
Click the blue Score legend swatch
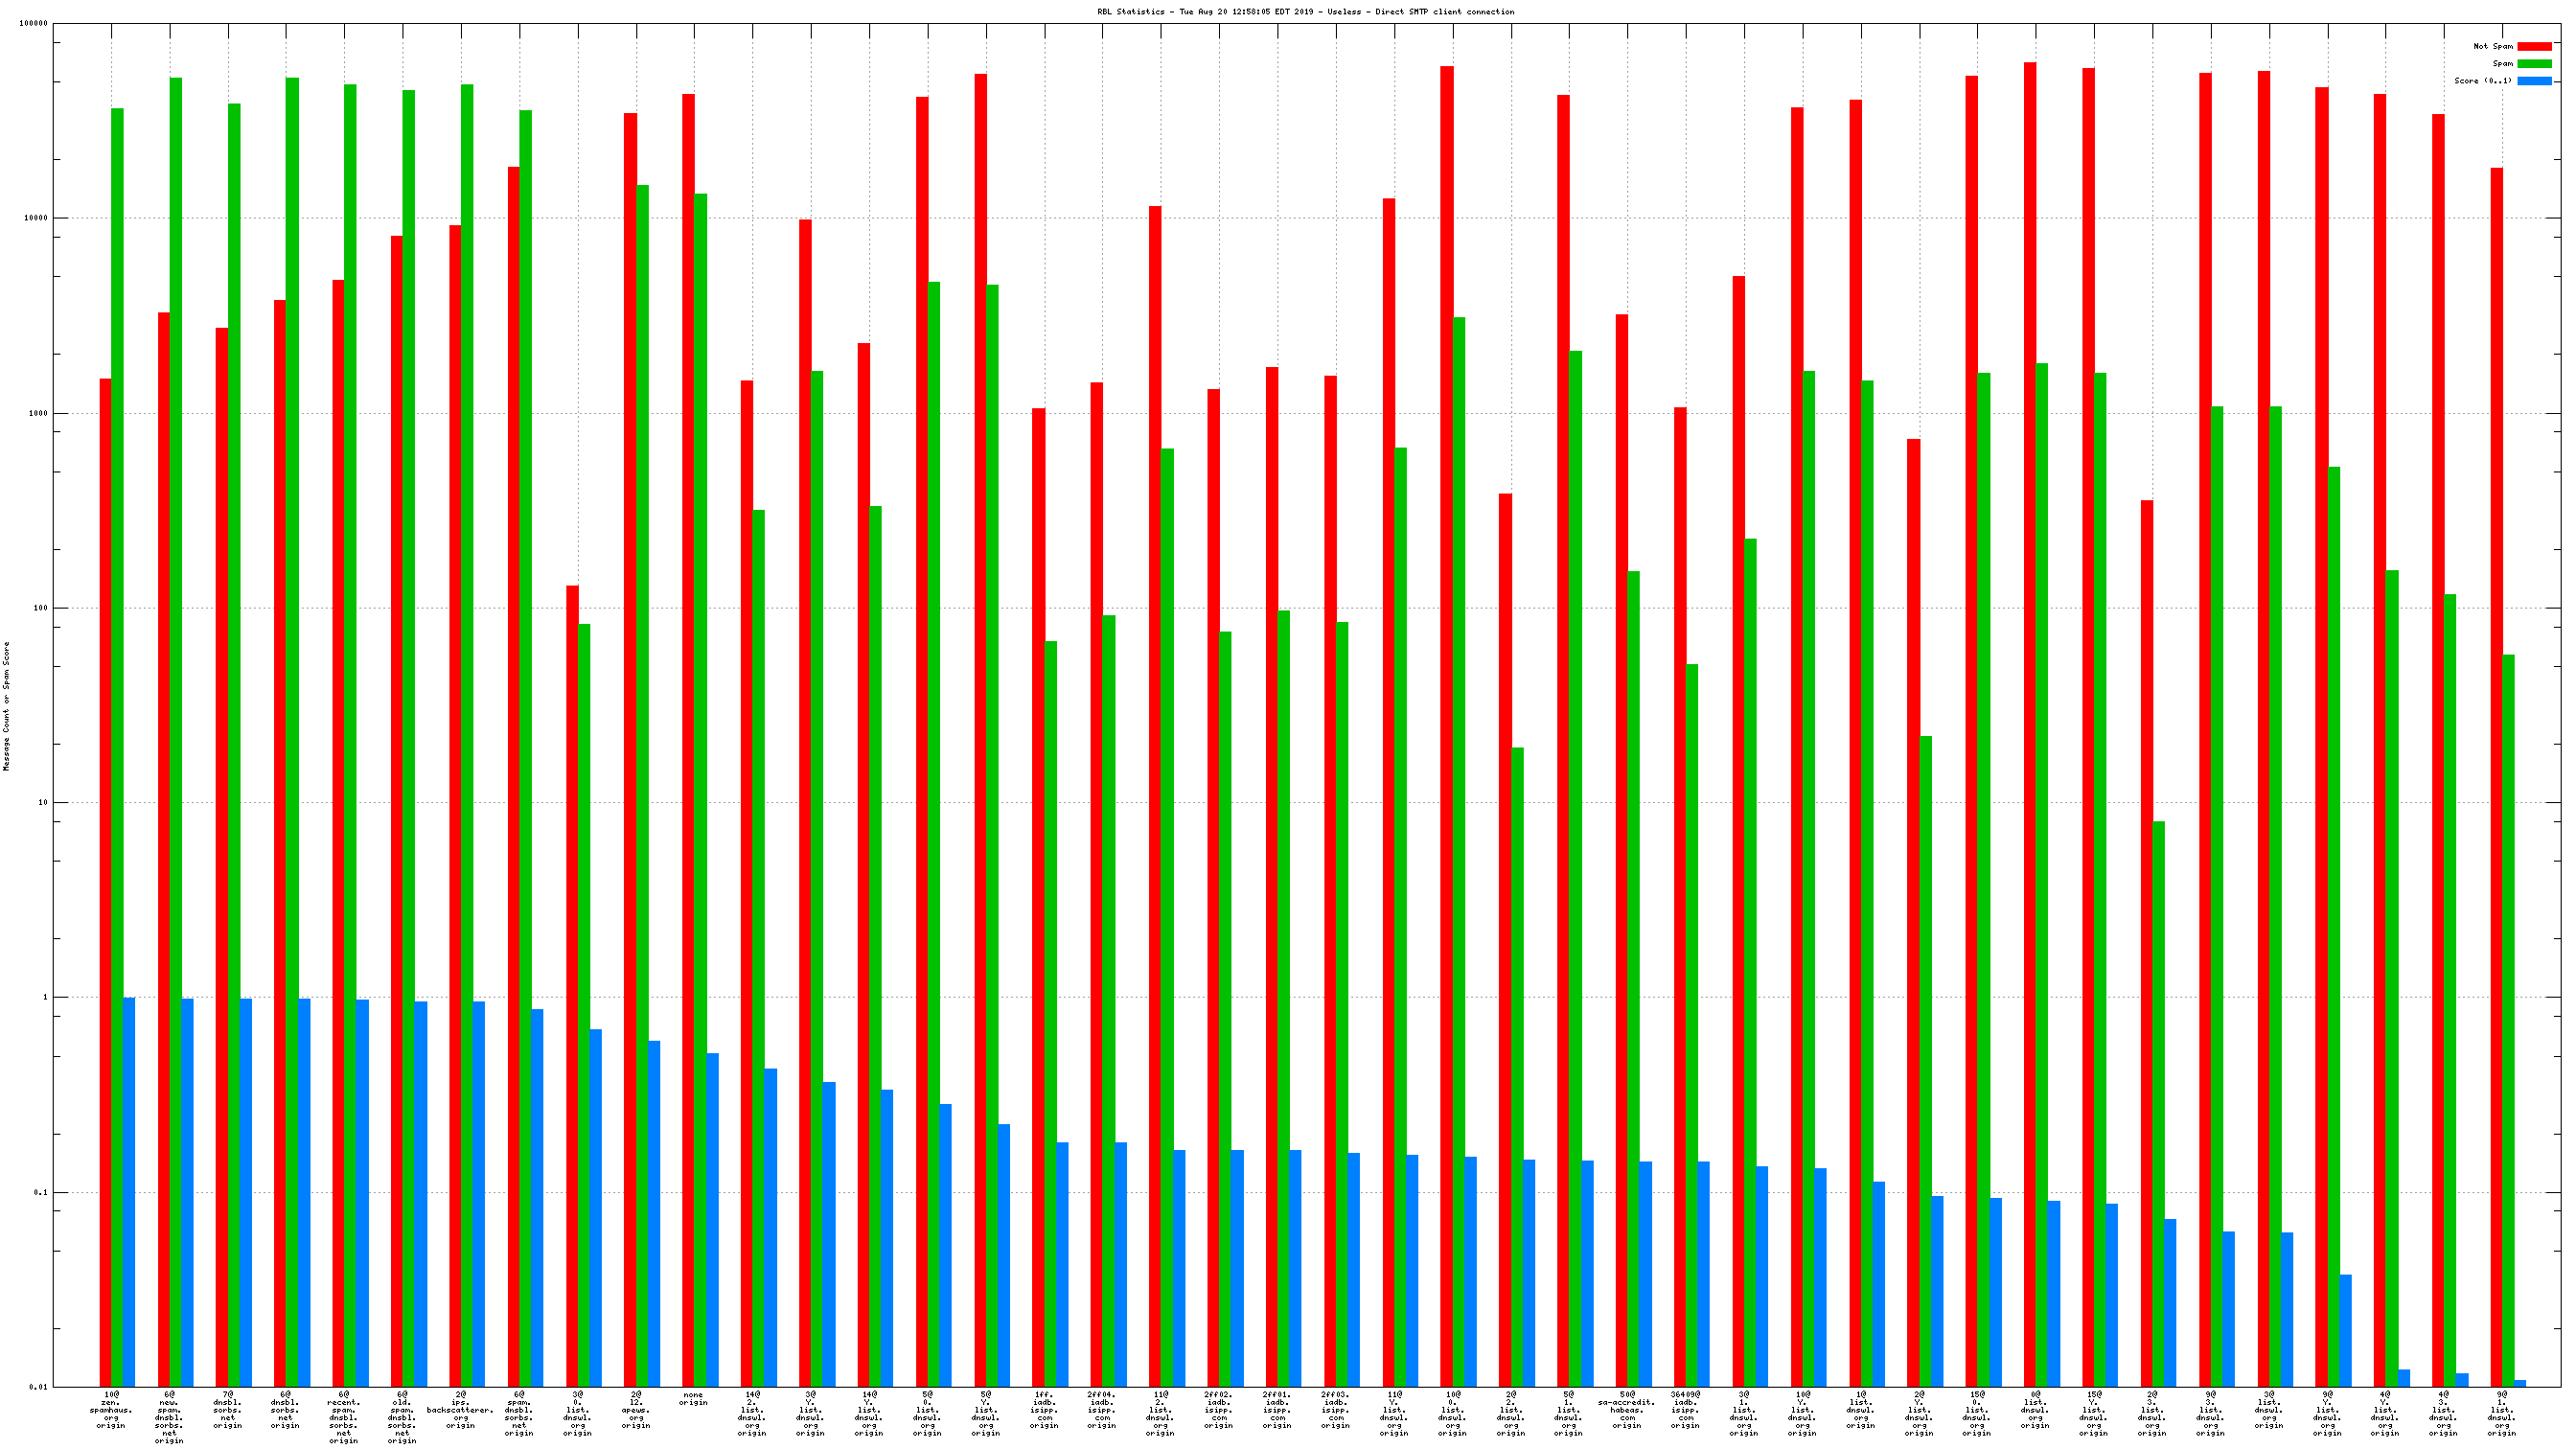2534,81
